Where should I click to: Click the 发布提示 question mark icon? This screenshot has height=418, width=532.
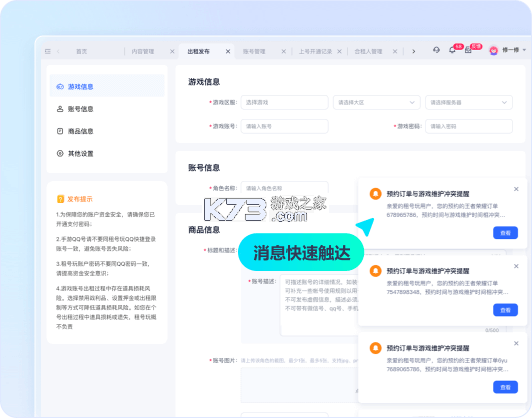coord(60,199)
